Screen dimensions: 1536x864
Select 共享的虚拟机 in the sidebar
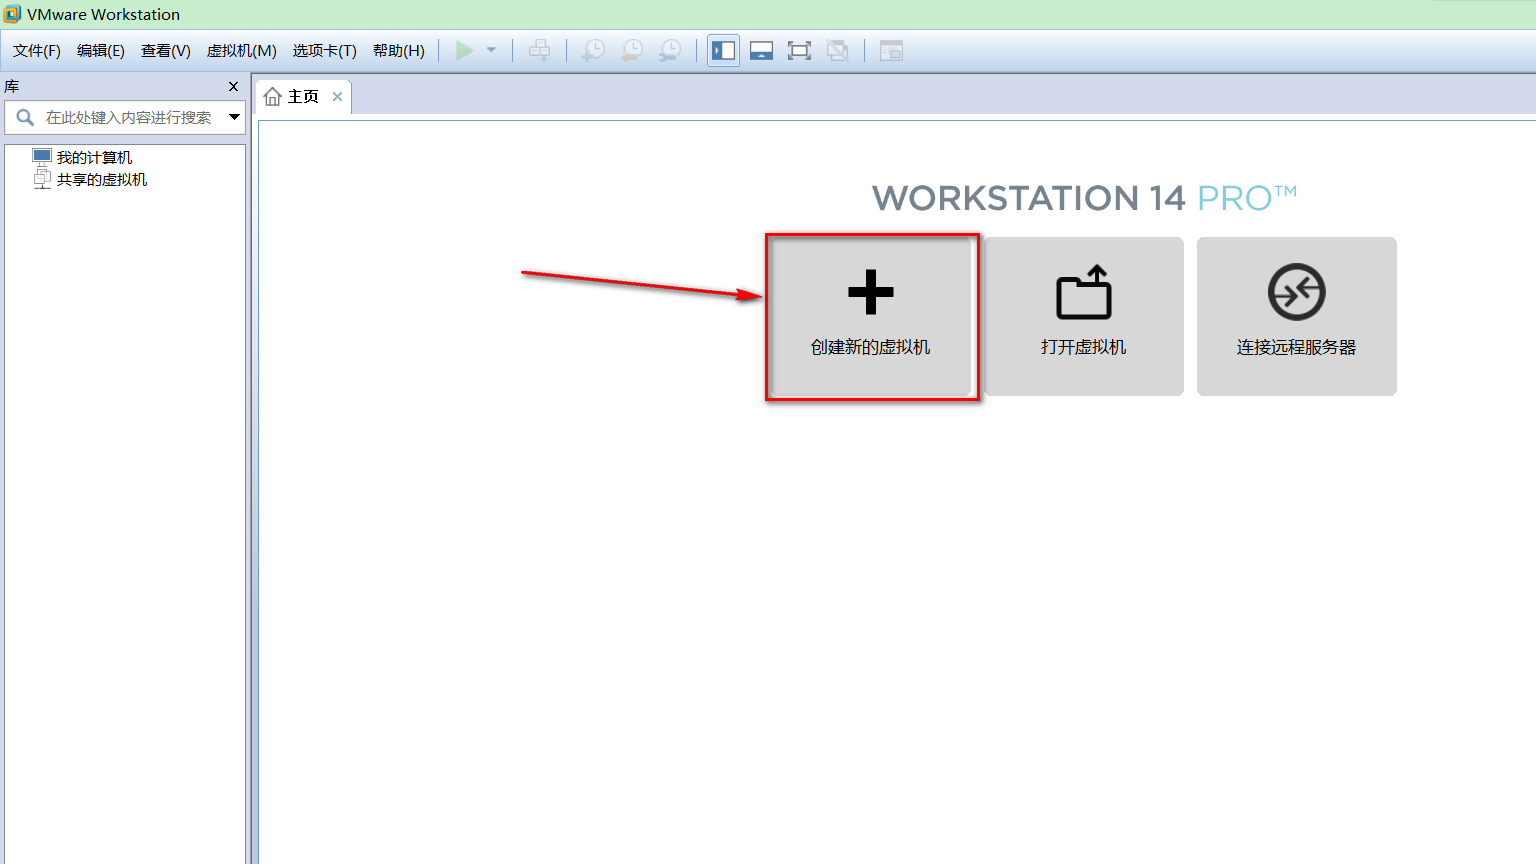tap(99, 179)
